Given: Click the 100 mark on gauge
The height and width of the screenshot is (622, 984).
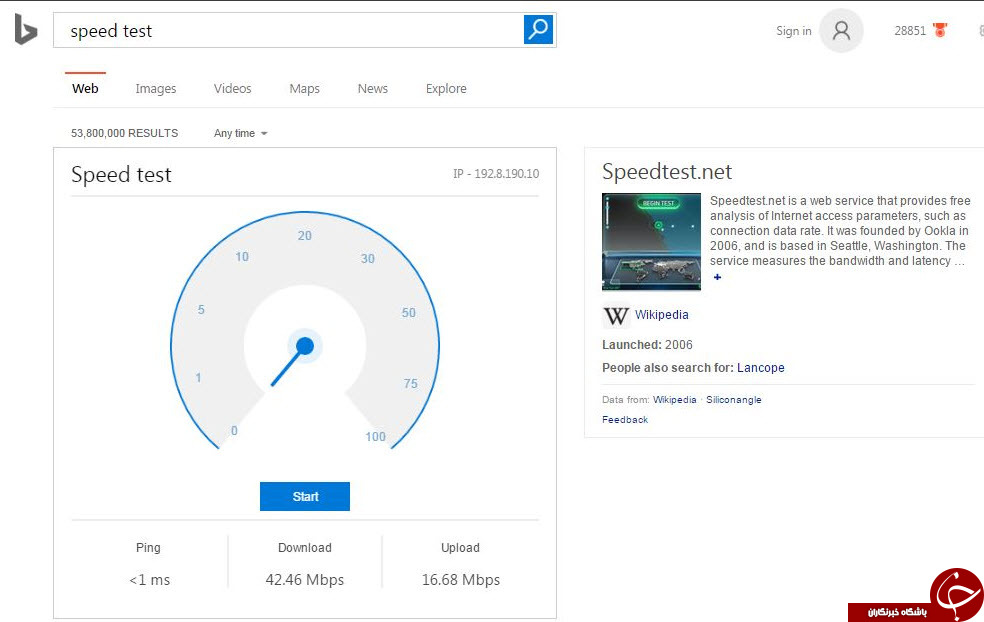Looking at the screenshot, I should [375, 437].
